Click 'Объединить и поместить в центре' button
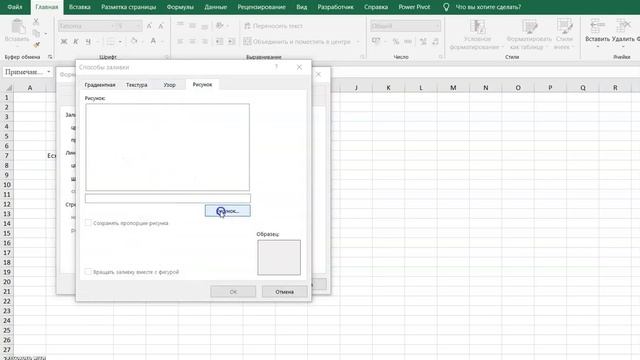The height and width of the screenshot is (360, 640). tap(297, 41)
